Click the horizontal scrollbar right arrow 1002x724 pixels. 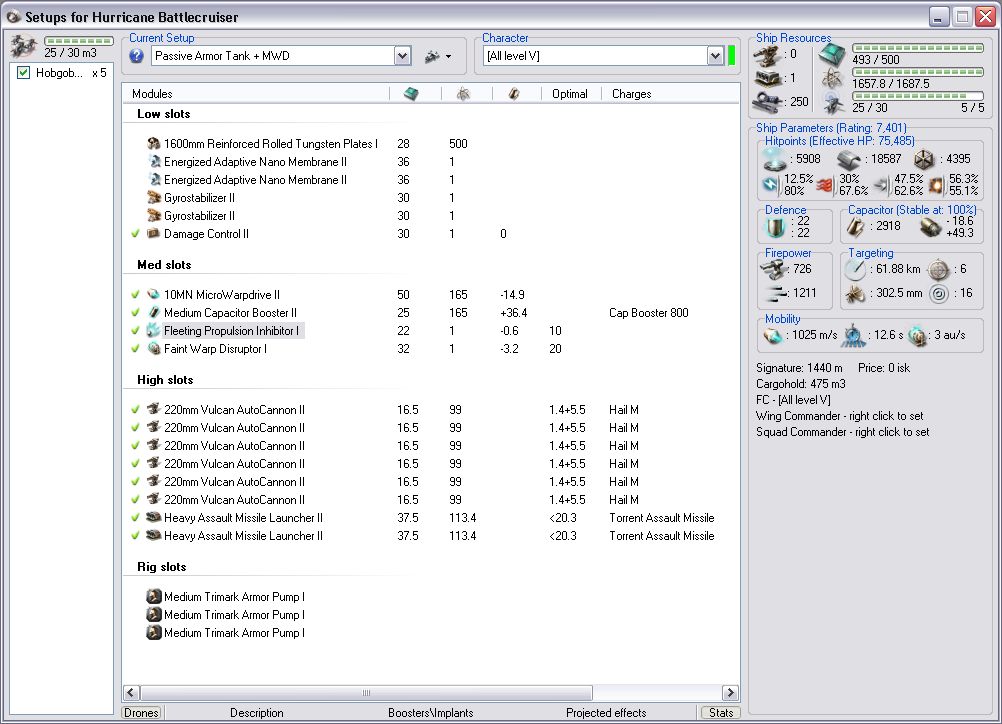pos(731,693)
